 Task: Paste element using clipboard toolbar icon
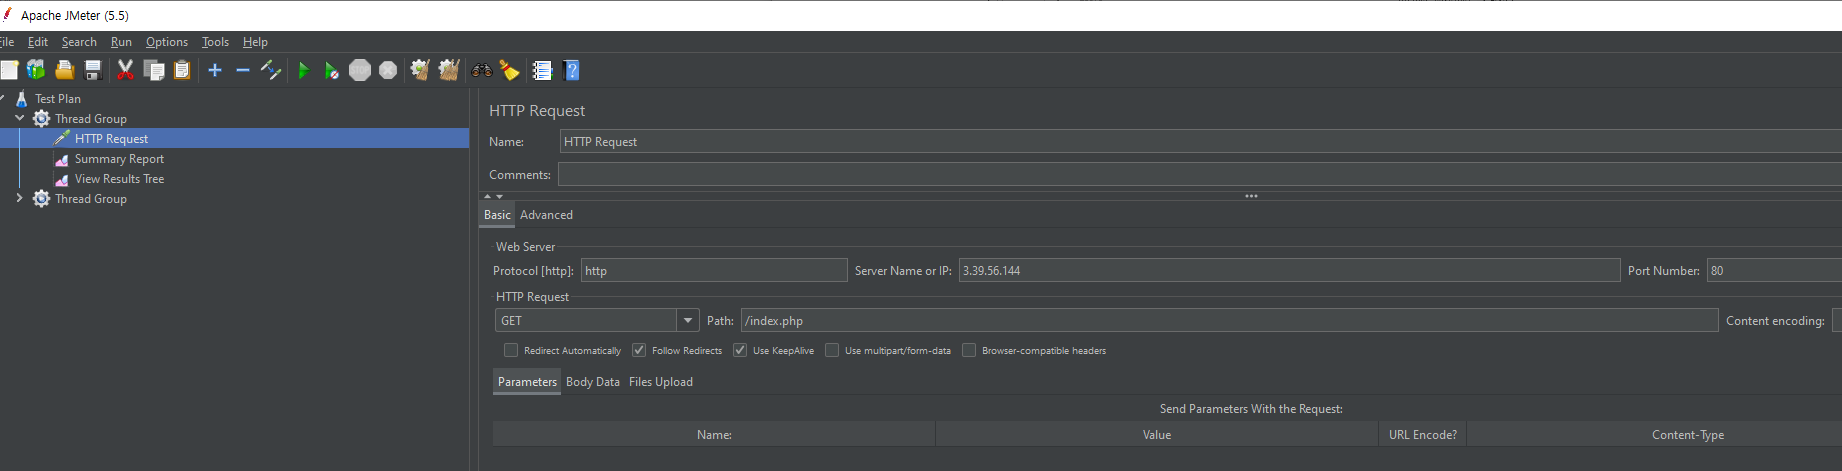tap(182, 70)
